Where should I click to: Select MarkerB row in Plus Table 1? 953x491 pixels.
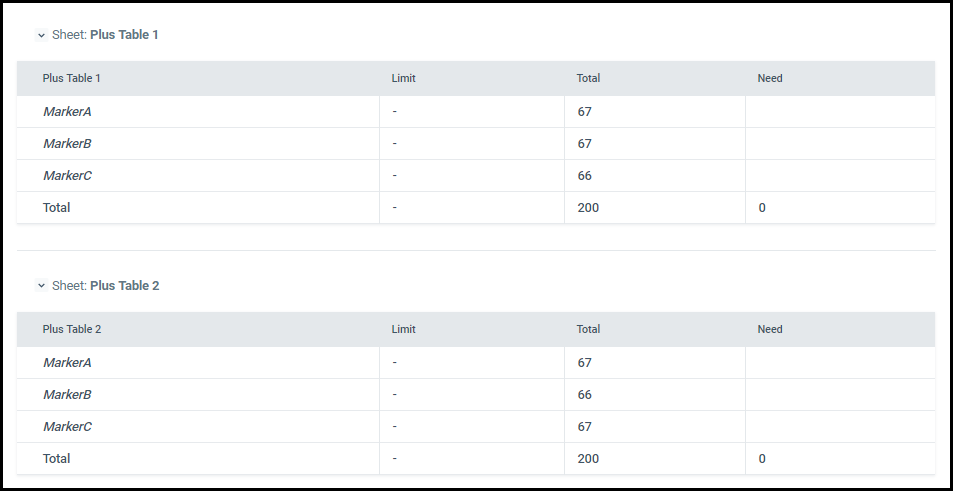tap(476, 144)
